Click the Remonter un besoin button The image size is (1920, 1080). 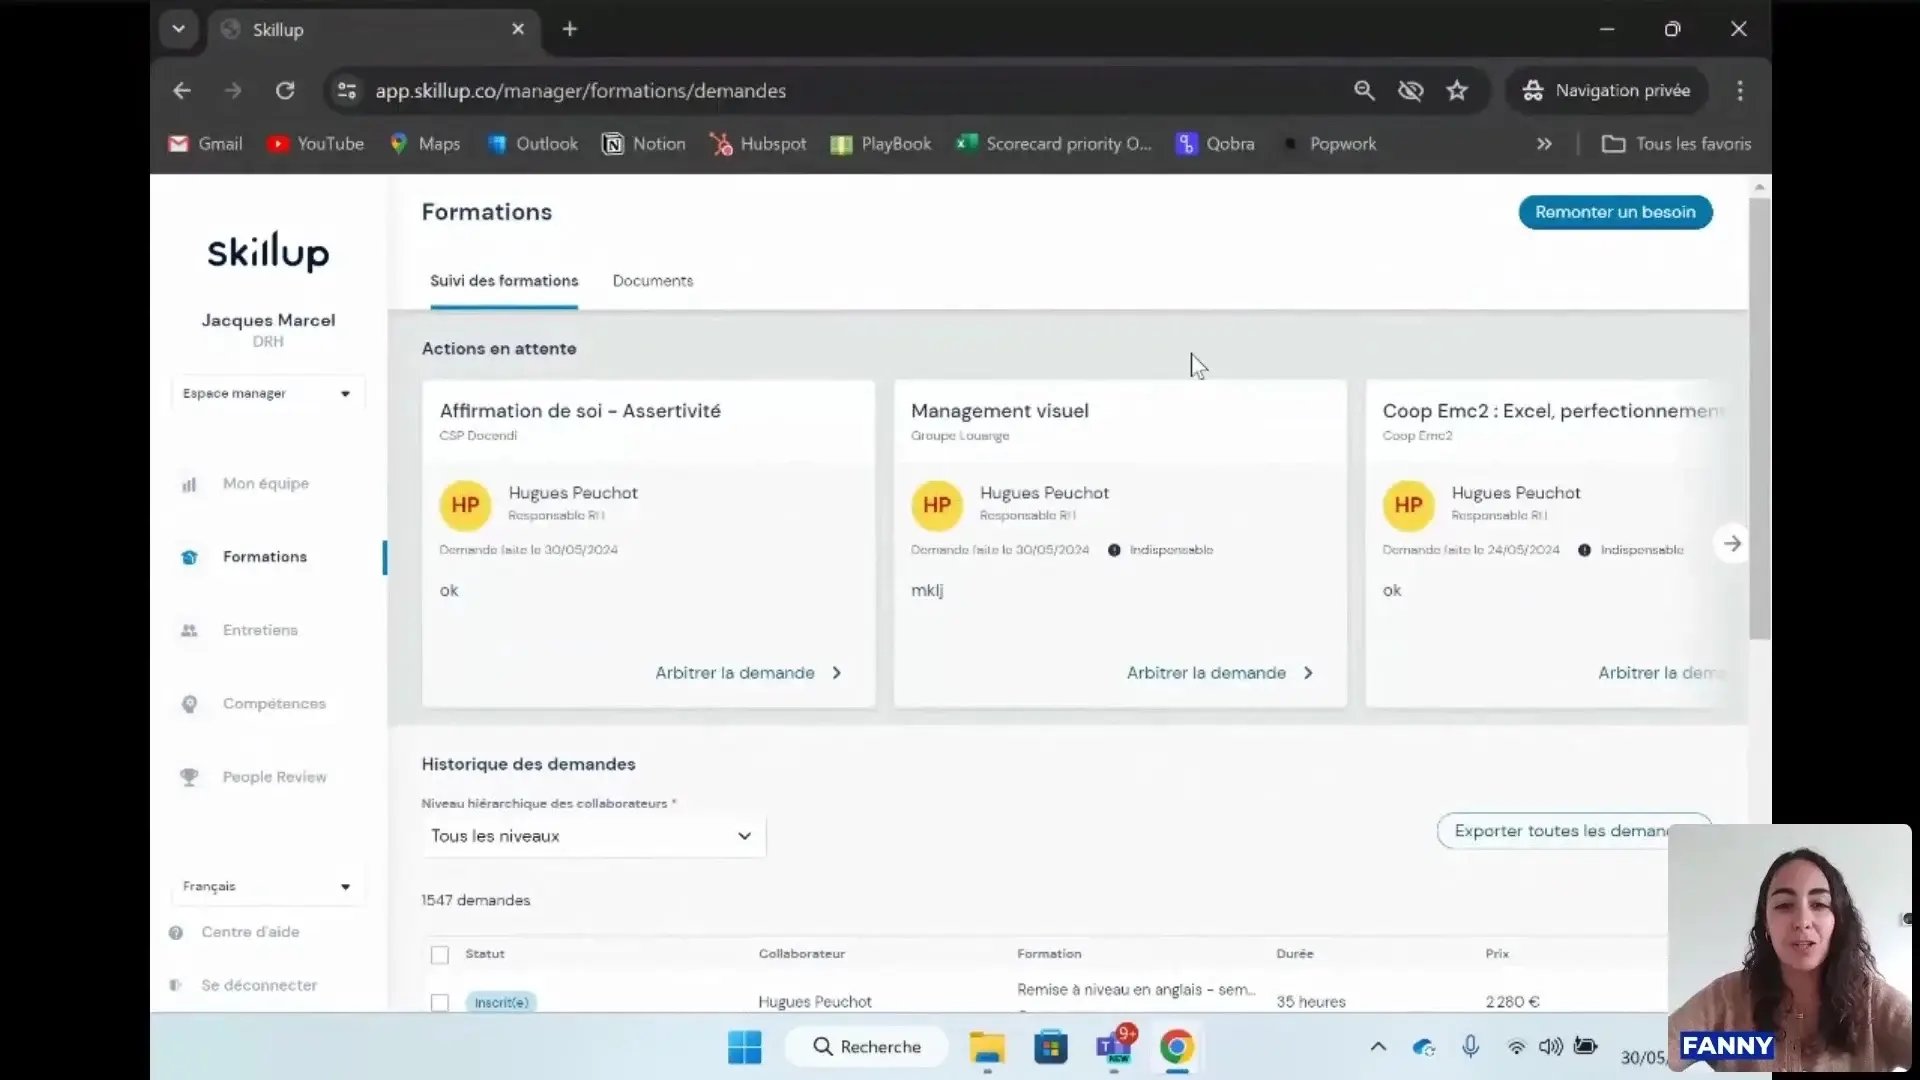(x=1615, y=212)
